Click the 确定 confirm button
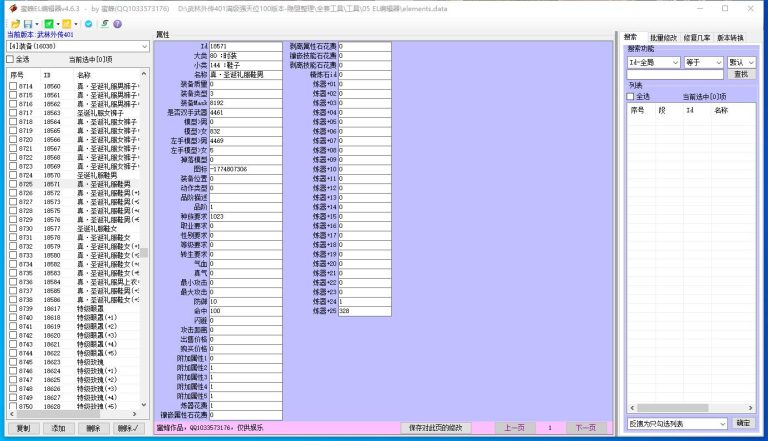Screen dimensions: 768x441 [743, 423]
